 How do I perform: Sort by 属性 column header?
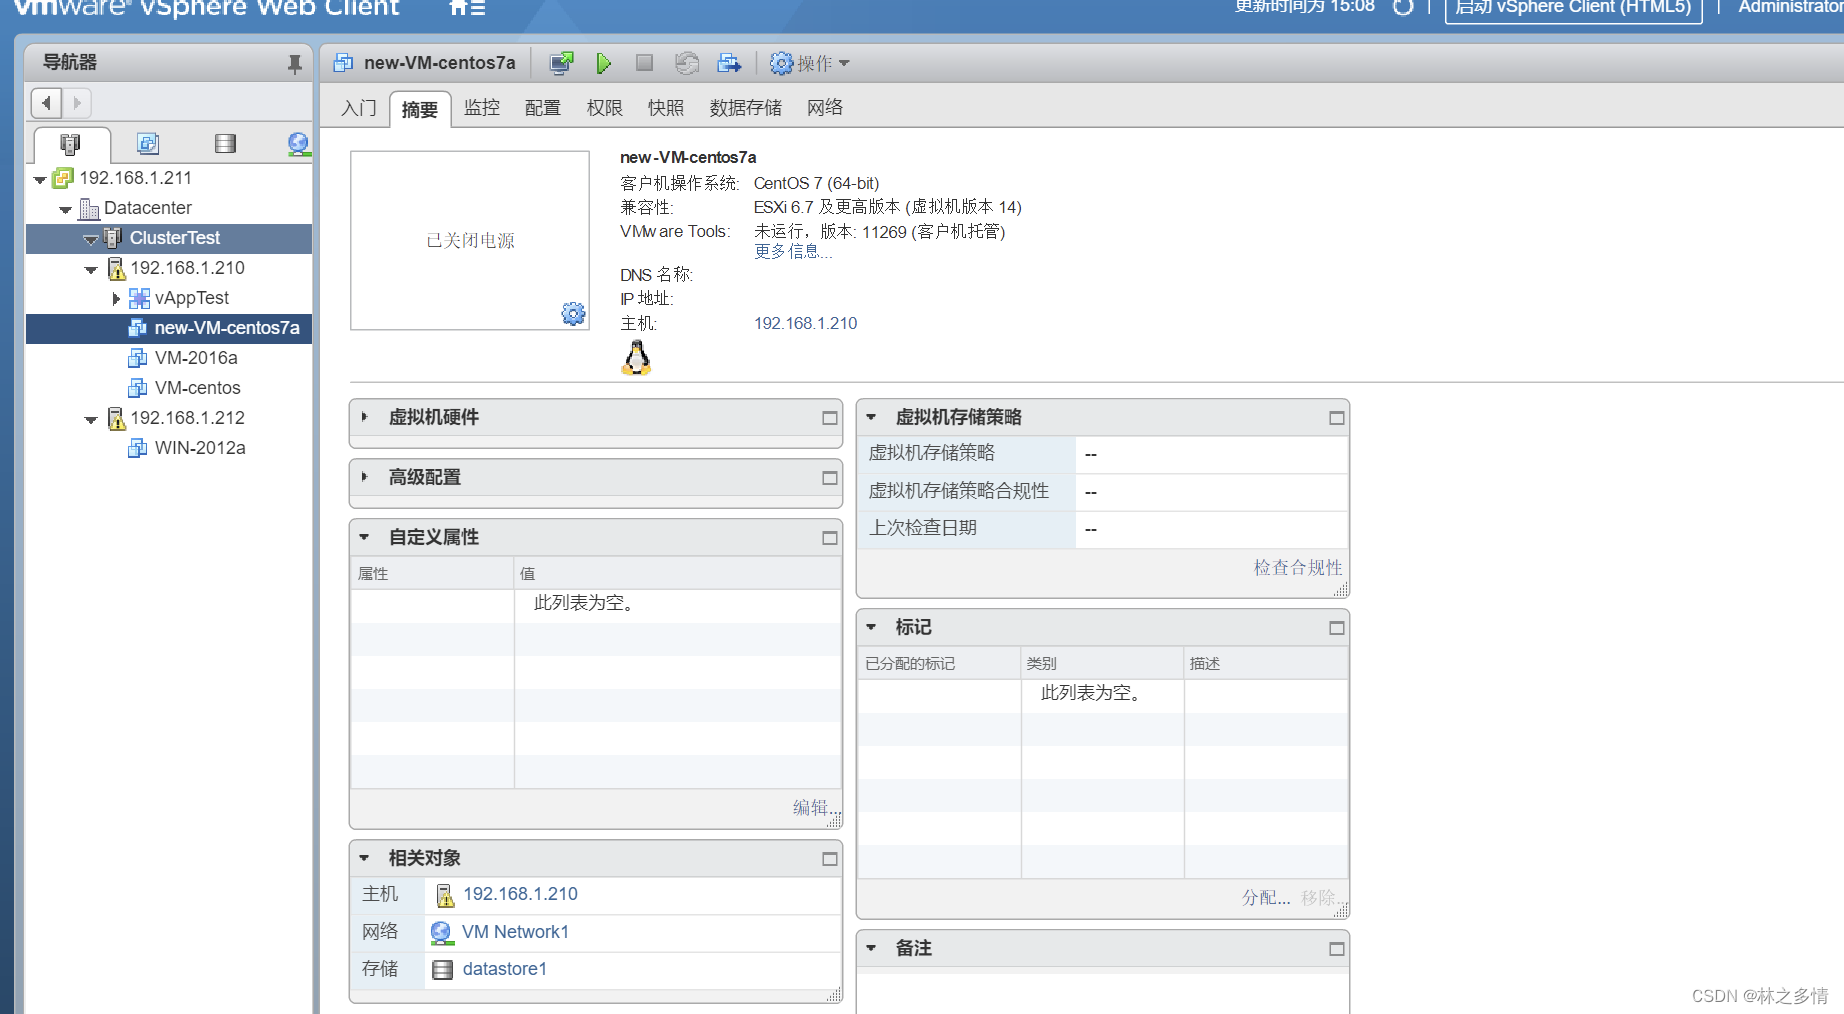pyautogui.click(x=432, y=573)
